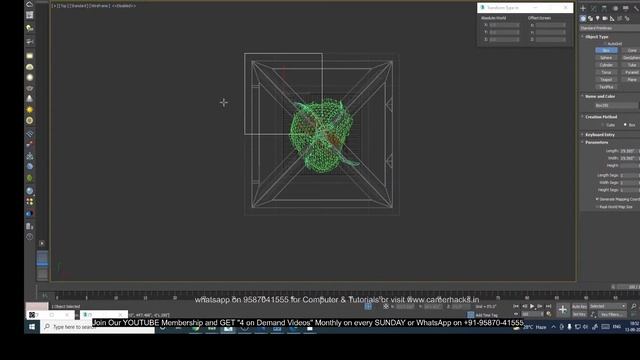
Task: Select the Geometry category icon
Action: pos(583,19)
